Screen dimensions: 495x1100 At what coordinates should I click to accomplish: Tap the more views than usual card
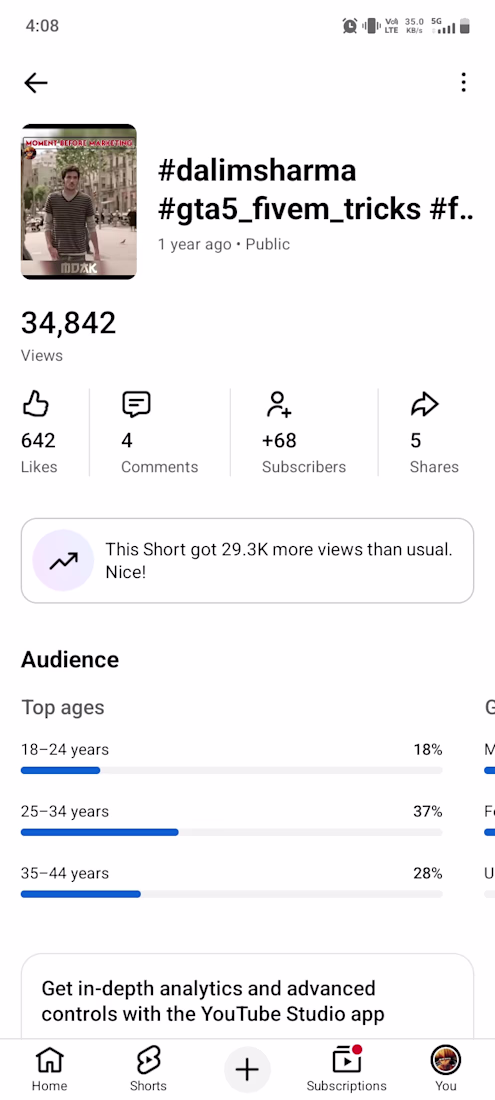248,561
